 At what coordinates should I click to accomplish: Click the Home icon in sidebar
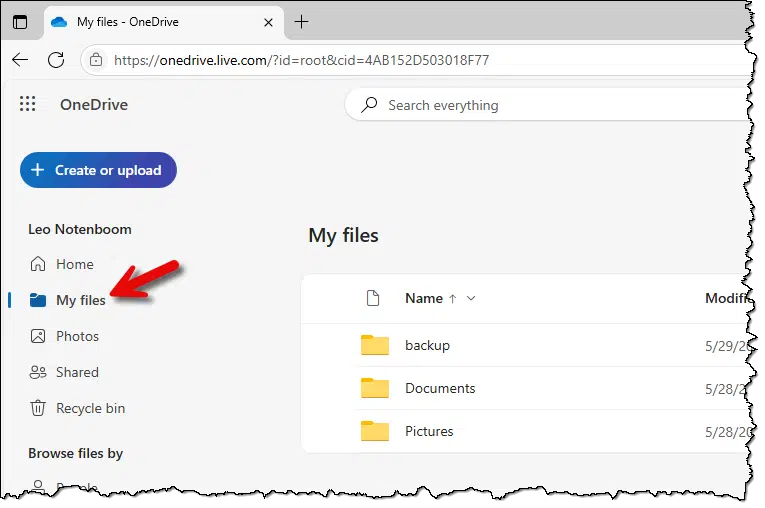pos(38,264)
